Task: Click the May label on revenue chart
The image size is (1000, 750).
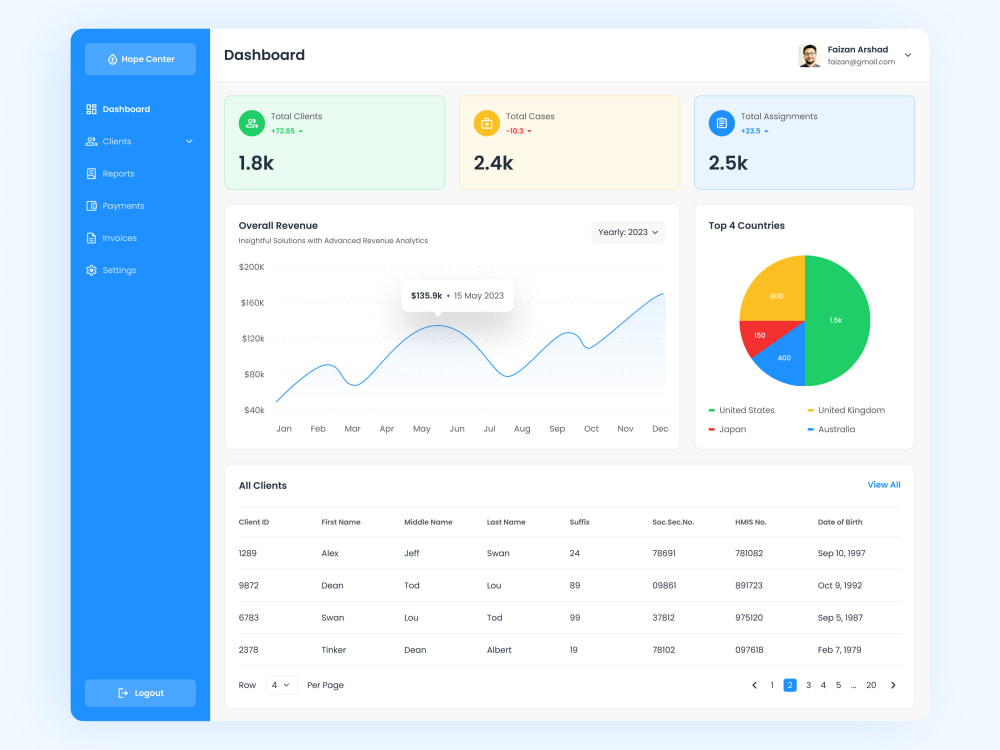Action: pos(422,429)
